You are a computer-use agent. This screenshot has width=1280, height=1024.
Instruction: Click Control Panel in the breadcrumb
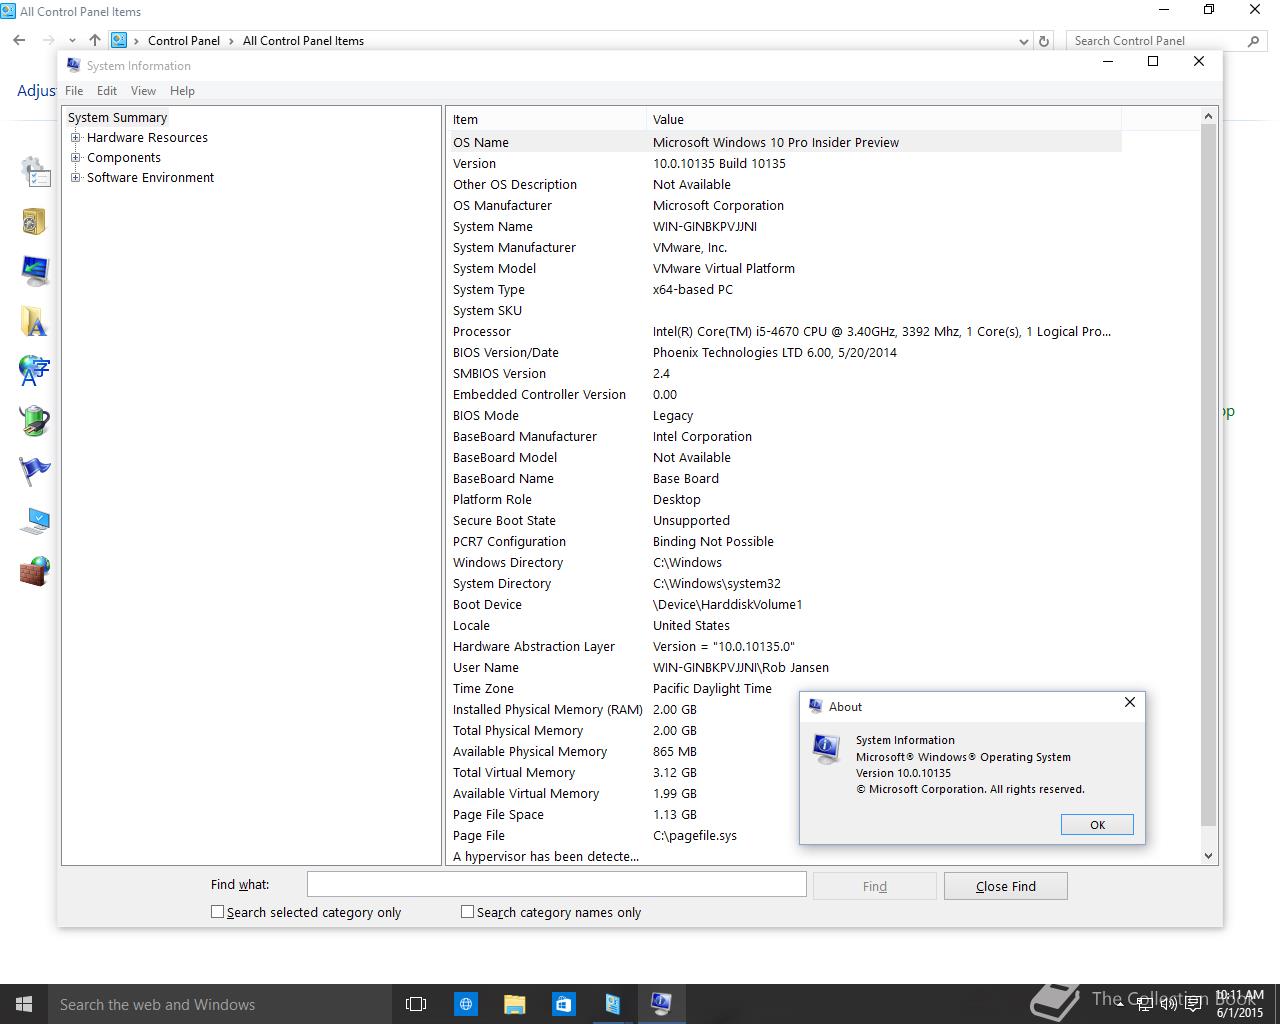coord(184,41)
